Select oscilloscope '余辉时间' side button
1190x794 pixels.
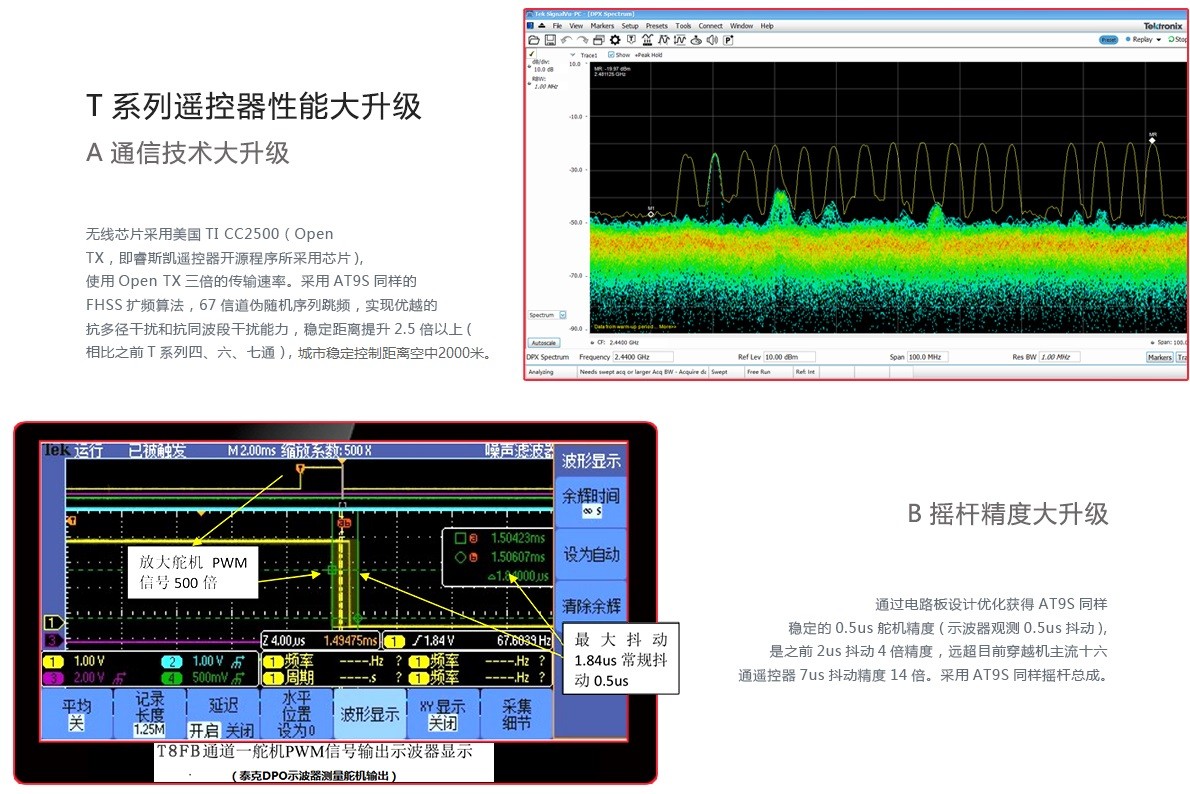[x=590, y=502]
